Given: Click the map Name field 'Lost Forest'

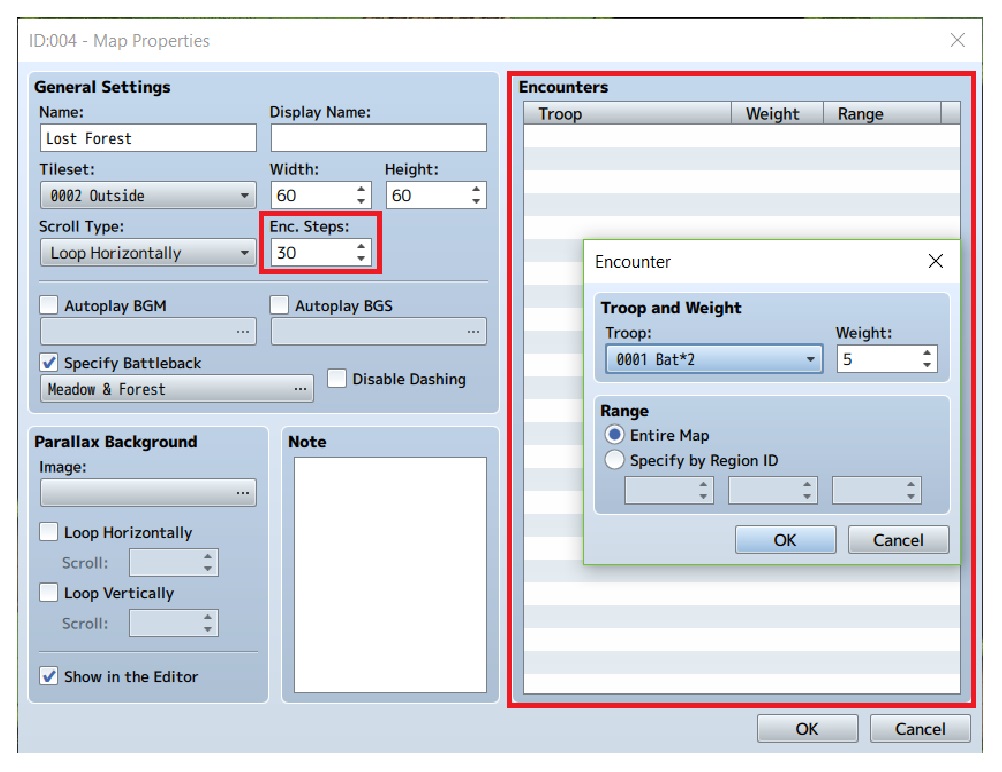Looking at the screenshot, I should pos(148,138).
